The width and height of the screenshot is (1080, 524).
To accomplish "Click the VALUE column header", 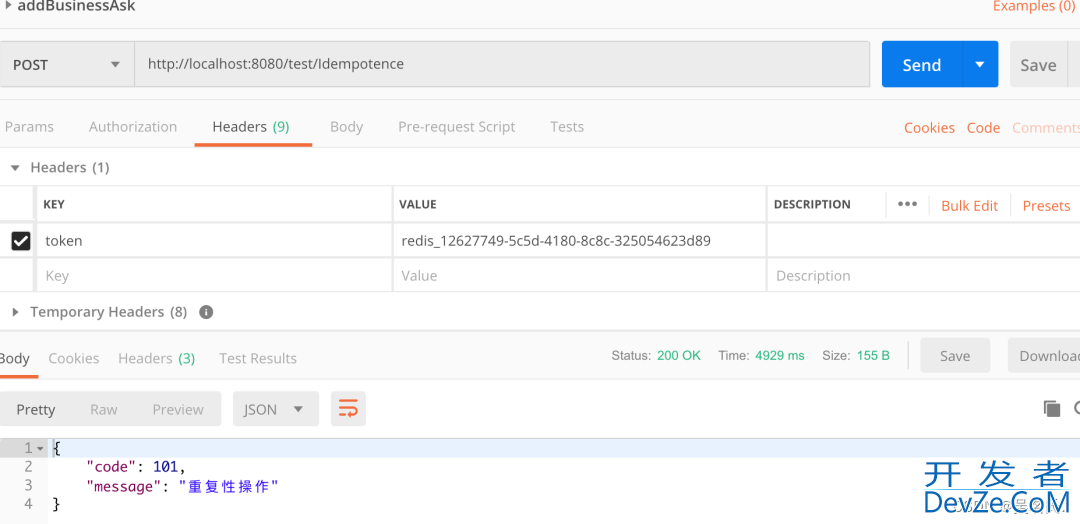I will (x=419, y=205).
